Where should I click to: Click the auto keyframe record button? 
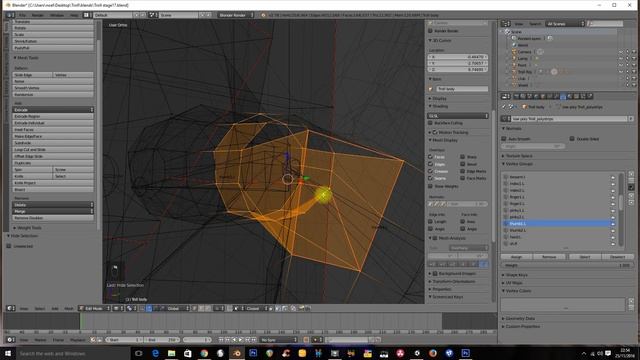(x=305, y=340)
